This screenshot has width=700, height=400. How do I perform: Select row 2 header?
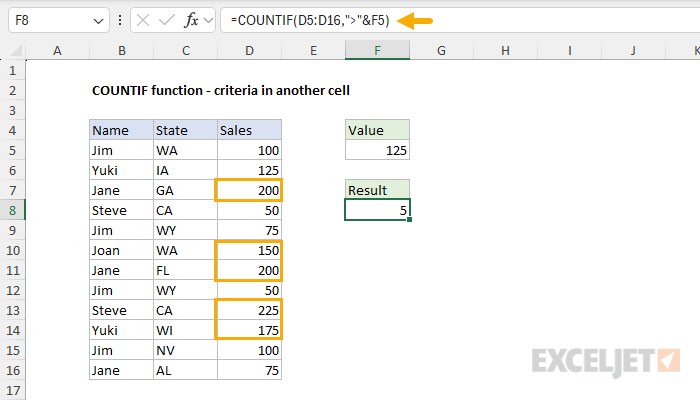[12, 91]
